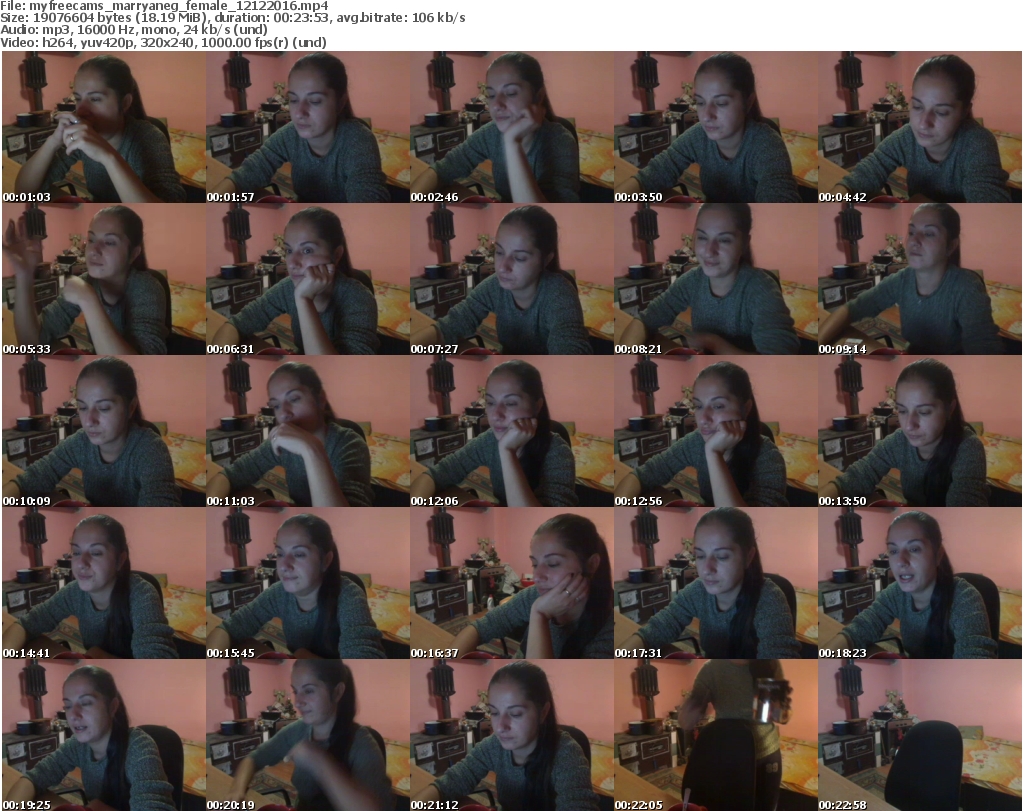1024x811 pixels.
Task: Open the frame at 00:08:21
Action: click(716, 279)
